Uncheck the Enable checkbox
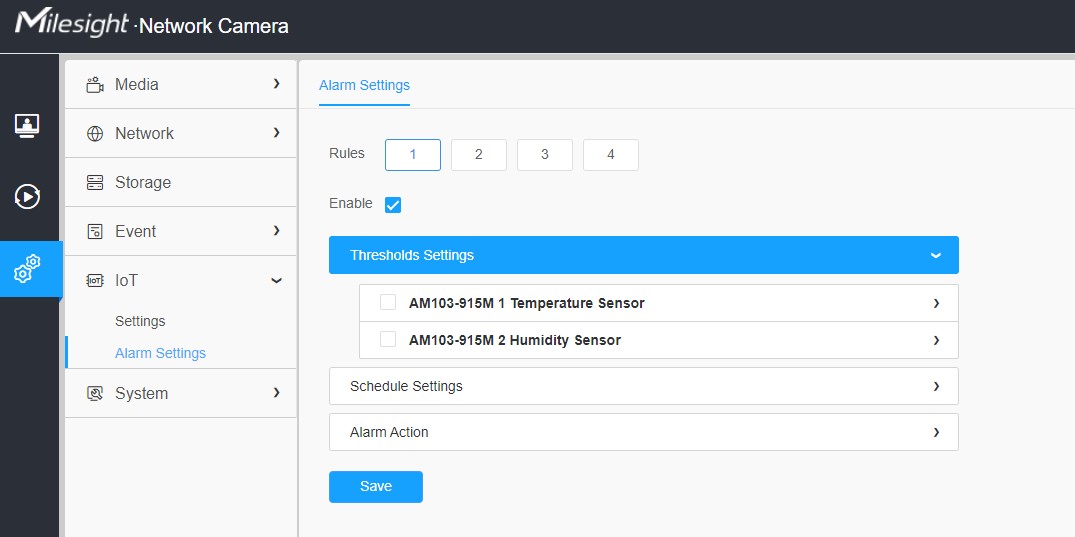The width and height of the screenshot is (1075, 537). click(x=393, y=204)
